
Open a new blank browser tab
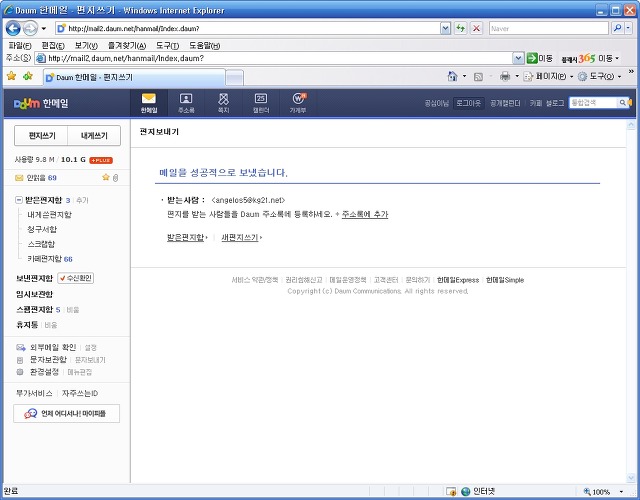pyautogui.click(x=235, y=78)
